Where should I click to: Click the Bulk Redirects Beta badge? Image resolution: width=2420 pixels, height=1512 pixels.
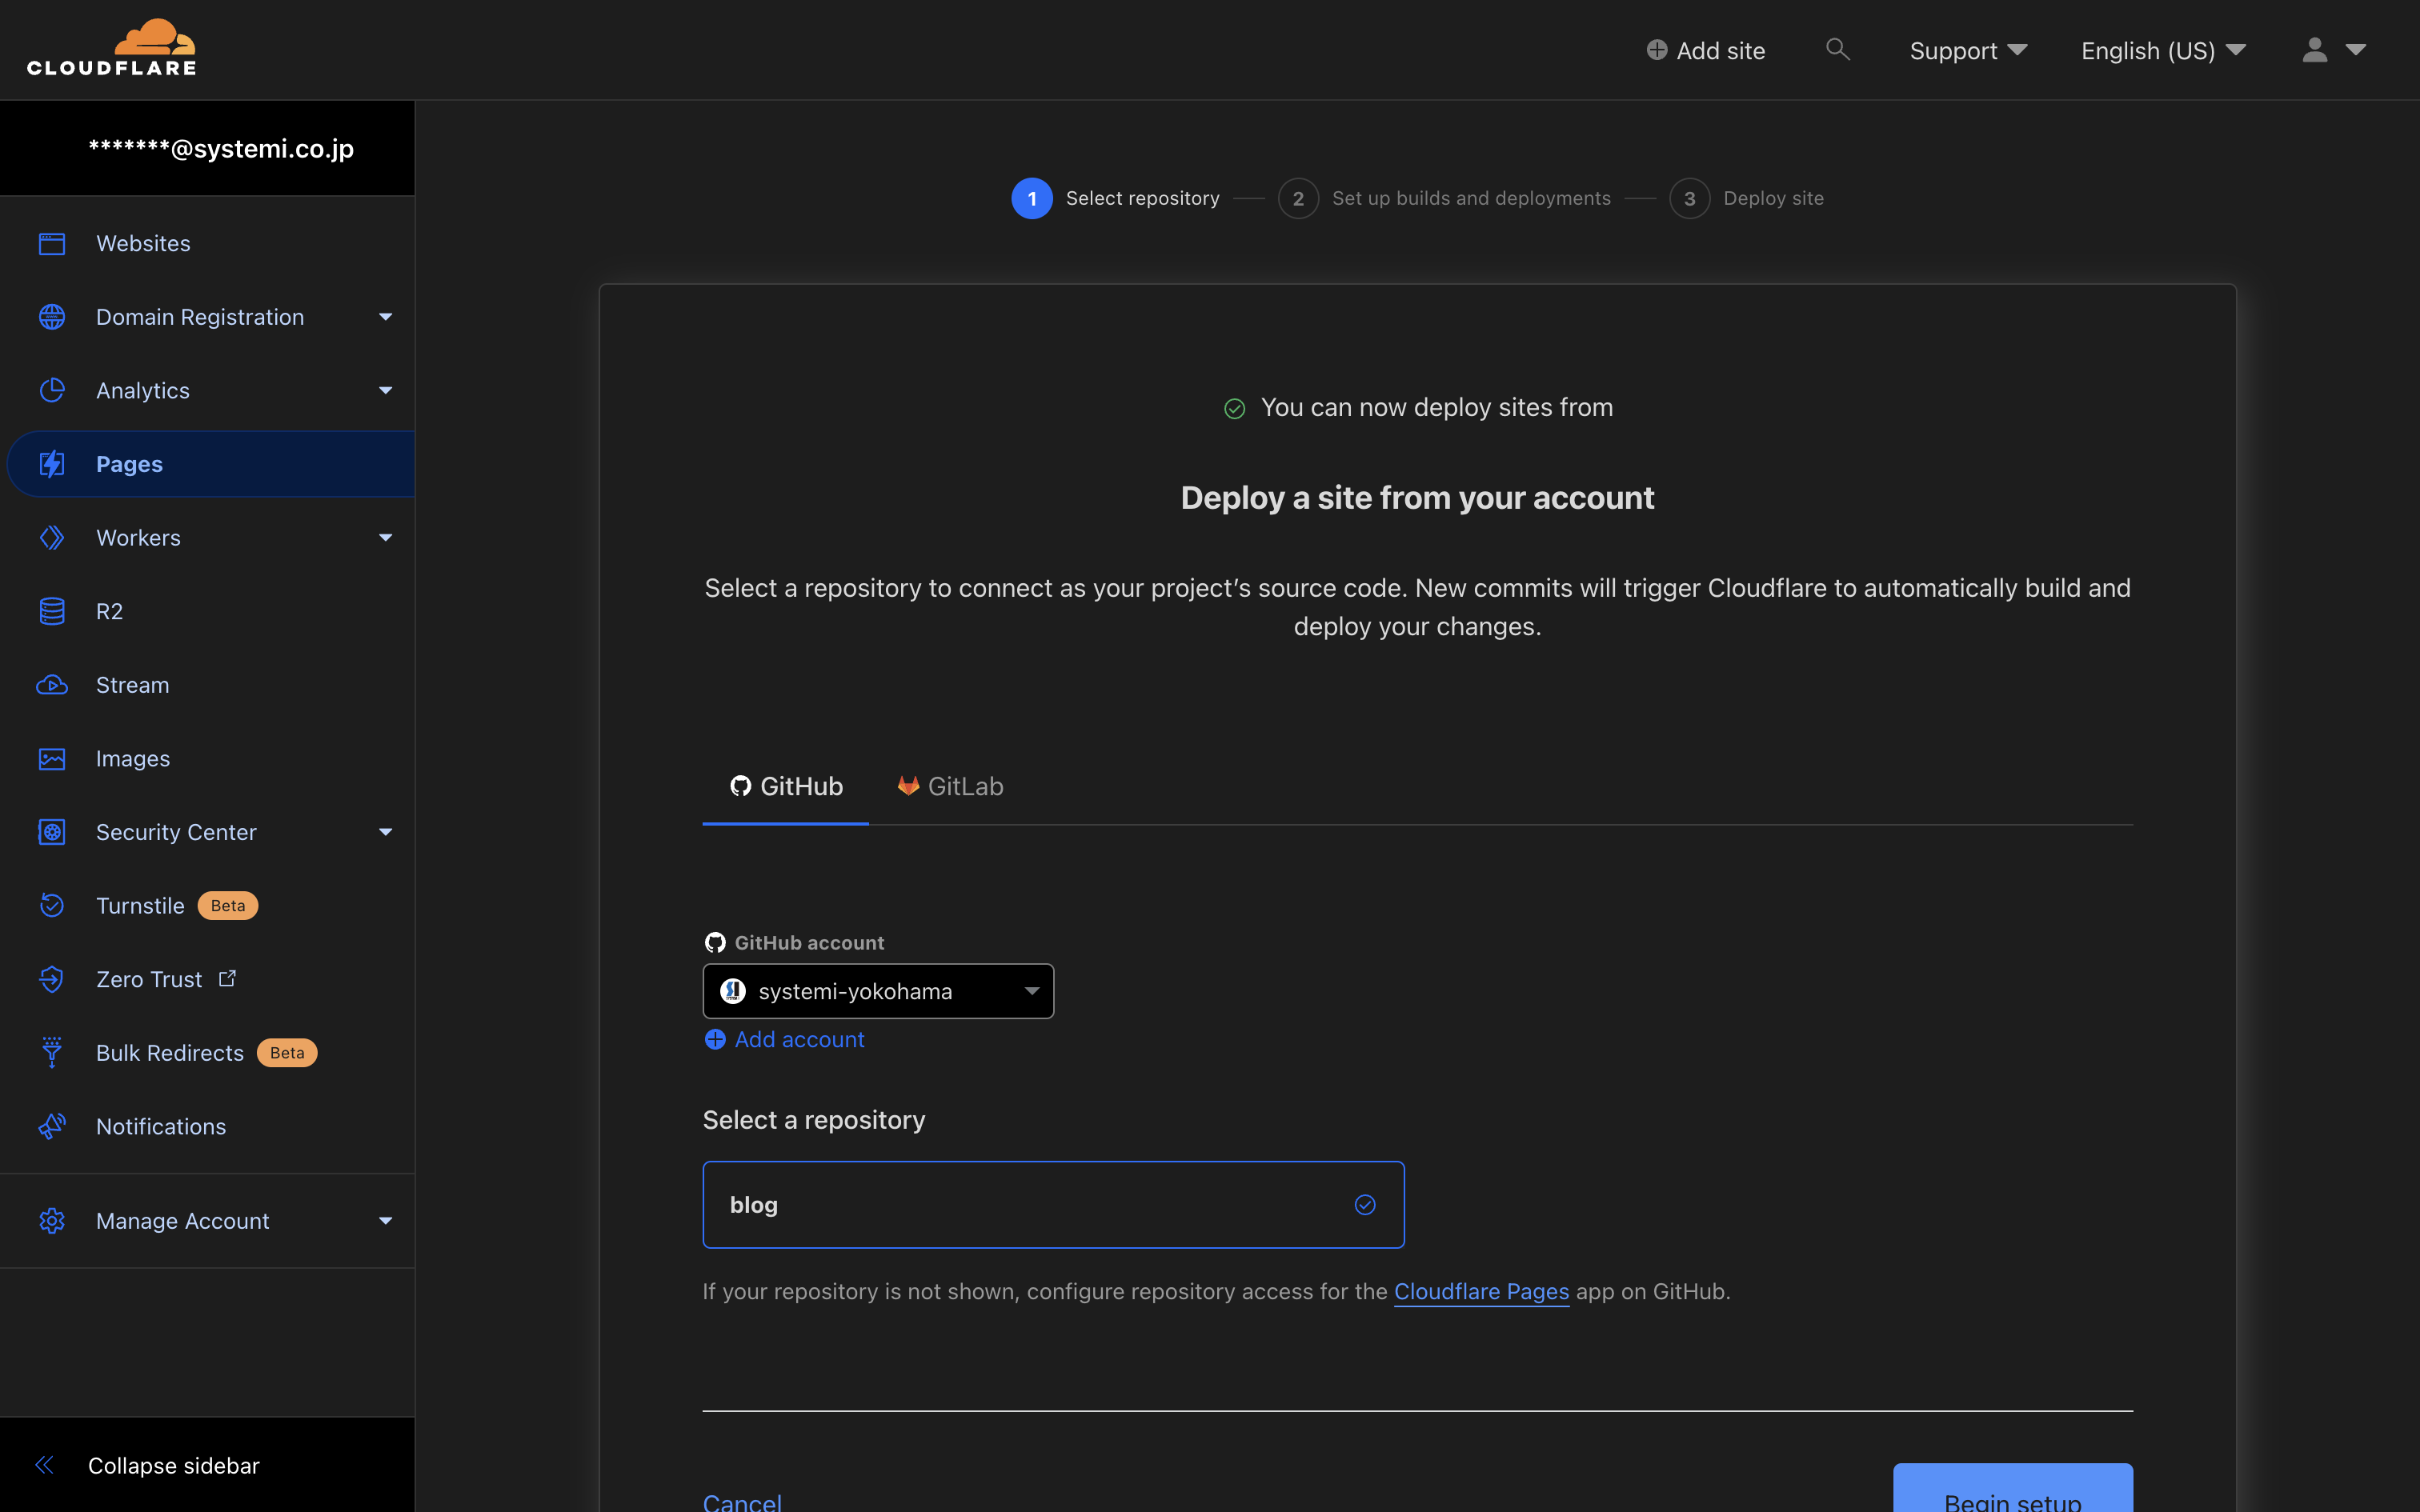point(287,1053)
